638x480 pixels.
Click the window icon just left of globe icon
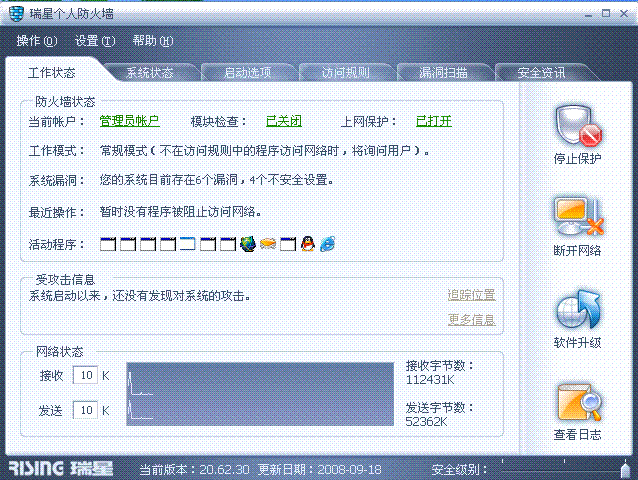click(x=228, y=244)
